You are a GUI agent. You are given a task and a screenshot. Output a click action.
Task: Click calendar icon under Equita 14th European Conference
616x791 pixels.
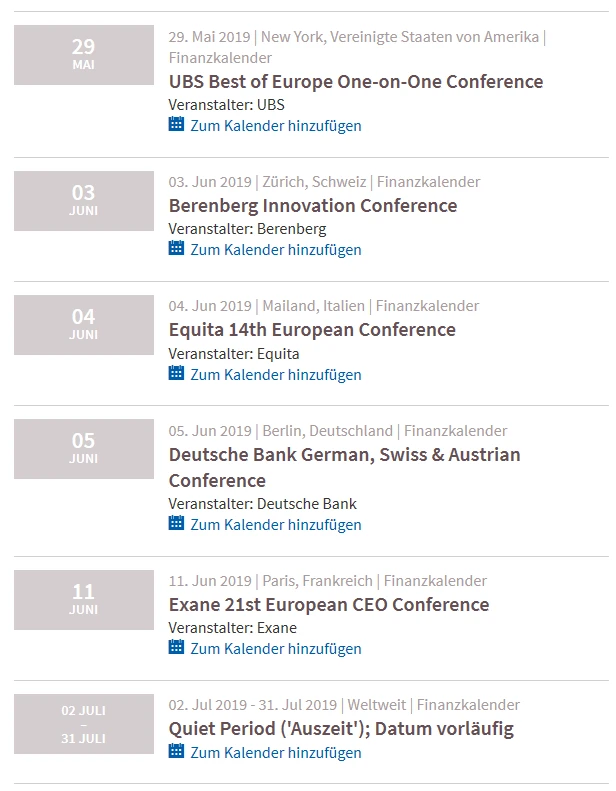point(176,373)
